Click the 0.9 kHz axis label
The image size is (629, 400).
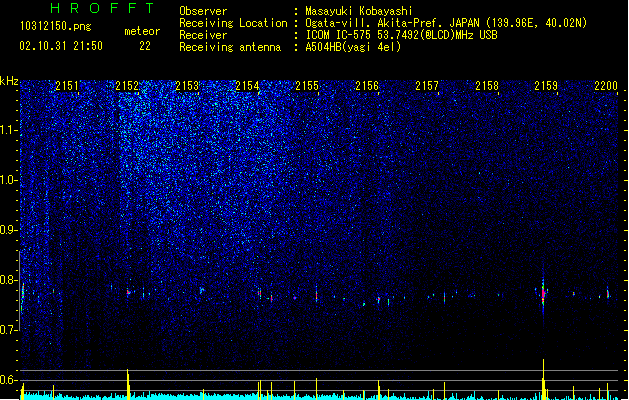pos(9,230)
